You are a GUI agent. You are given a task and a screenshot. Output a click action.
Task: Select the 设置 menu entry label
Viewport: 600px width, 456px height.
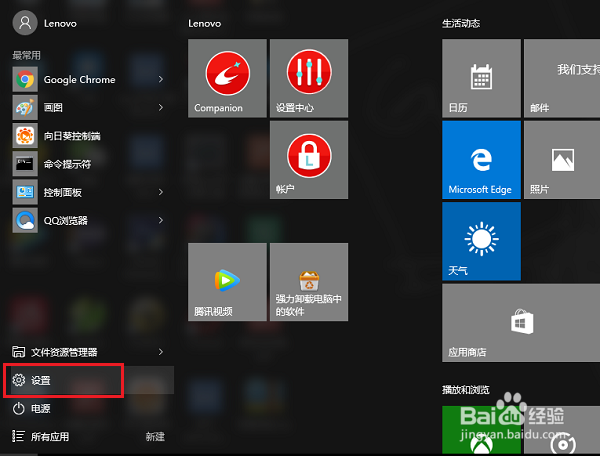(x=41, y=381)
